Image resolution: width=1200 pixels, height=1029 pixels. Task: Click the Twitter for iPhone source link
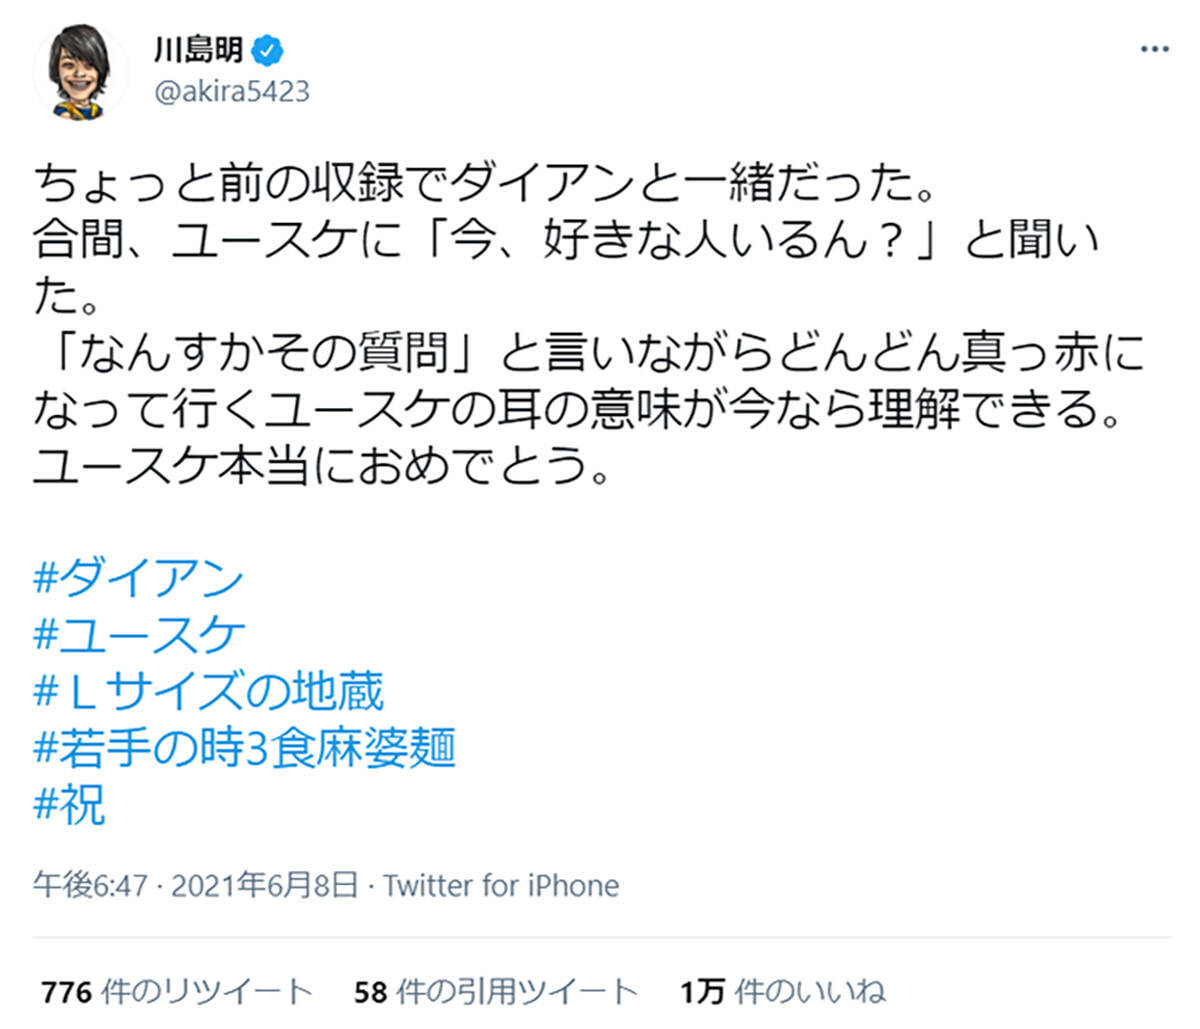(501, 885)
